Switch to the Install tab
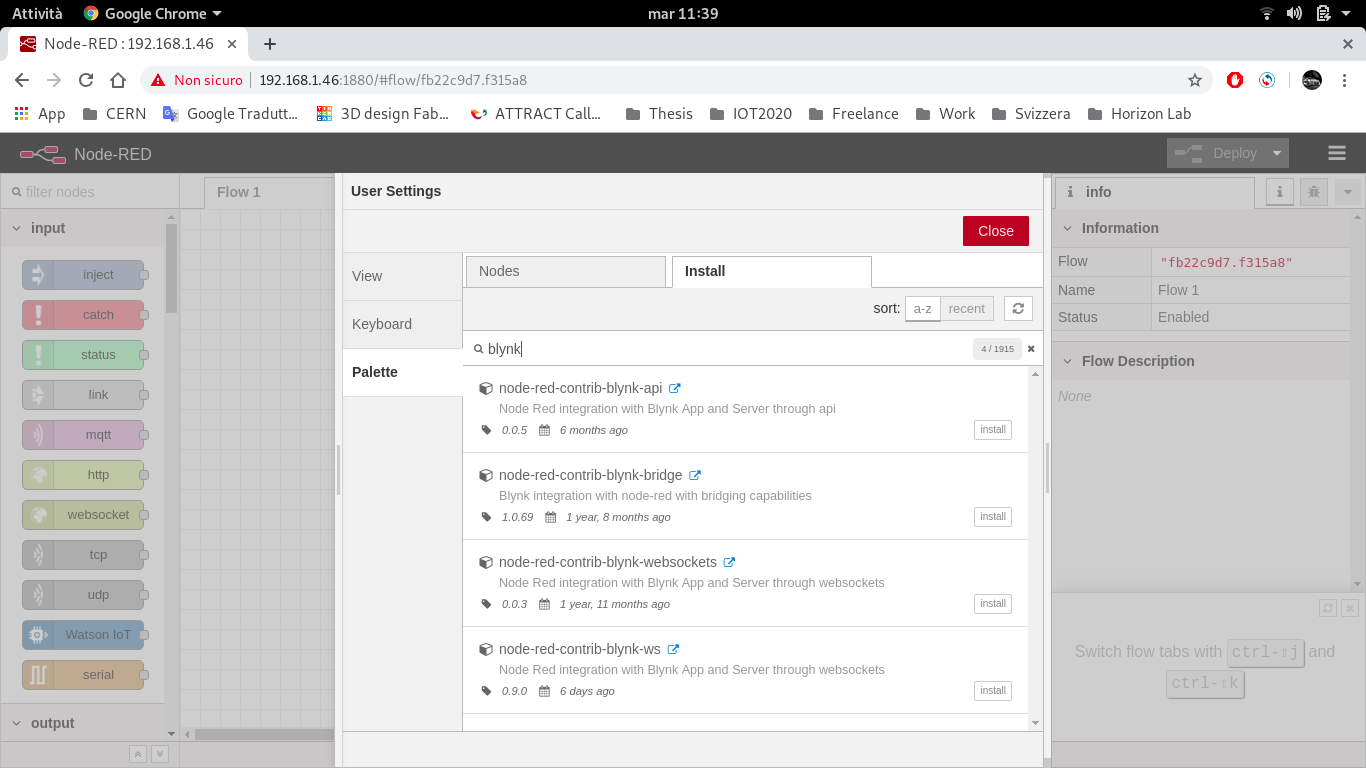1366x768 pixels. 771,271
